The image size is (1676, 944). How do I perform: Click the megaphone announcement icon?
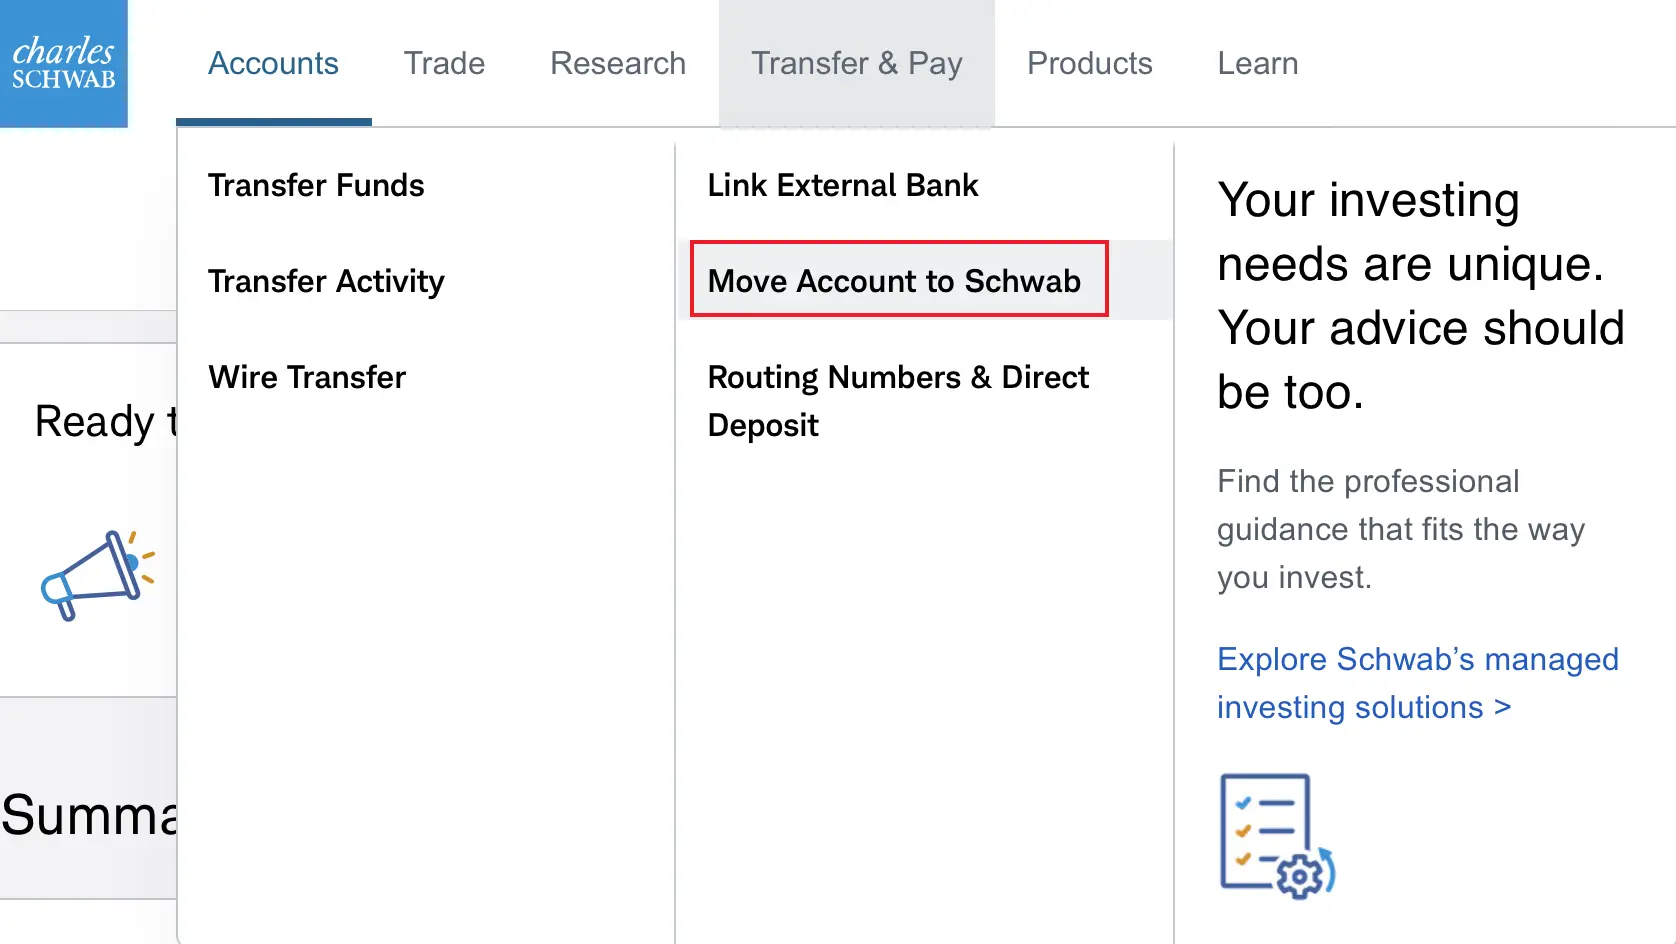[x=98, y=575]
